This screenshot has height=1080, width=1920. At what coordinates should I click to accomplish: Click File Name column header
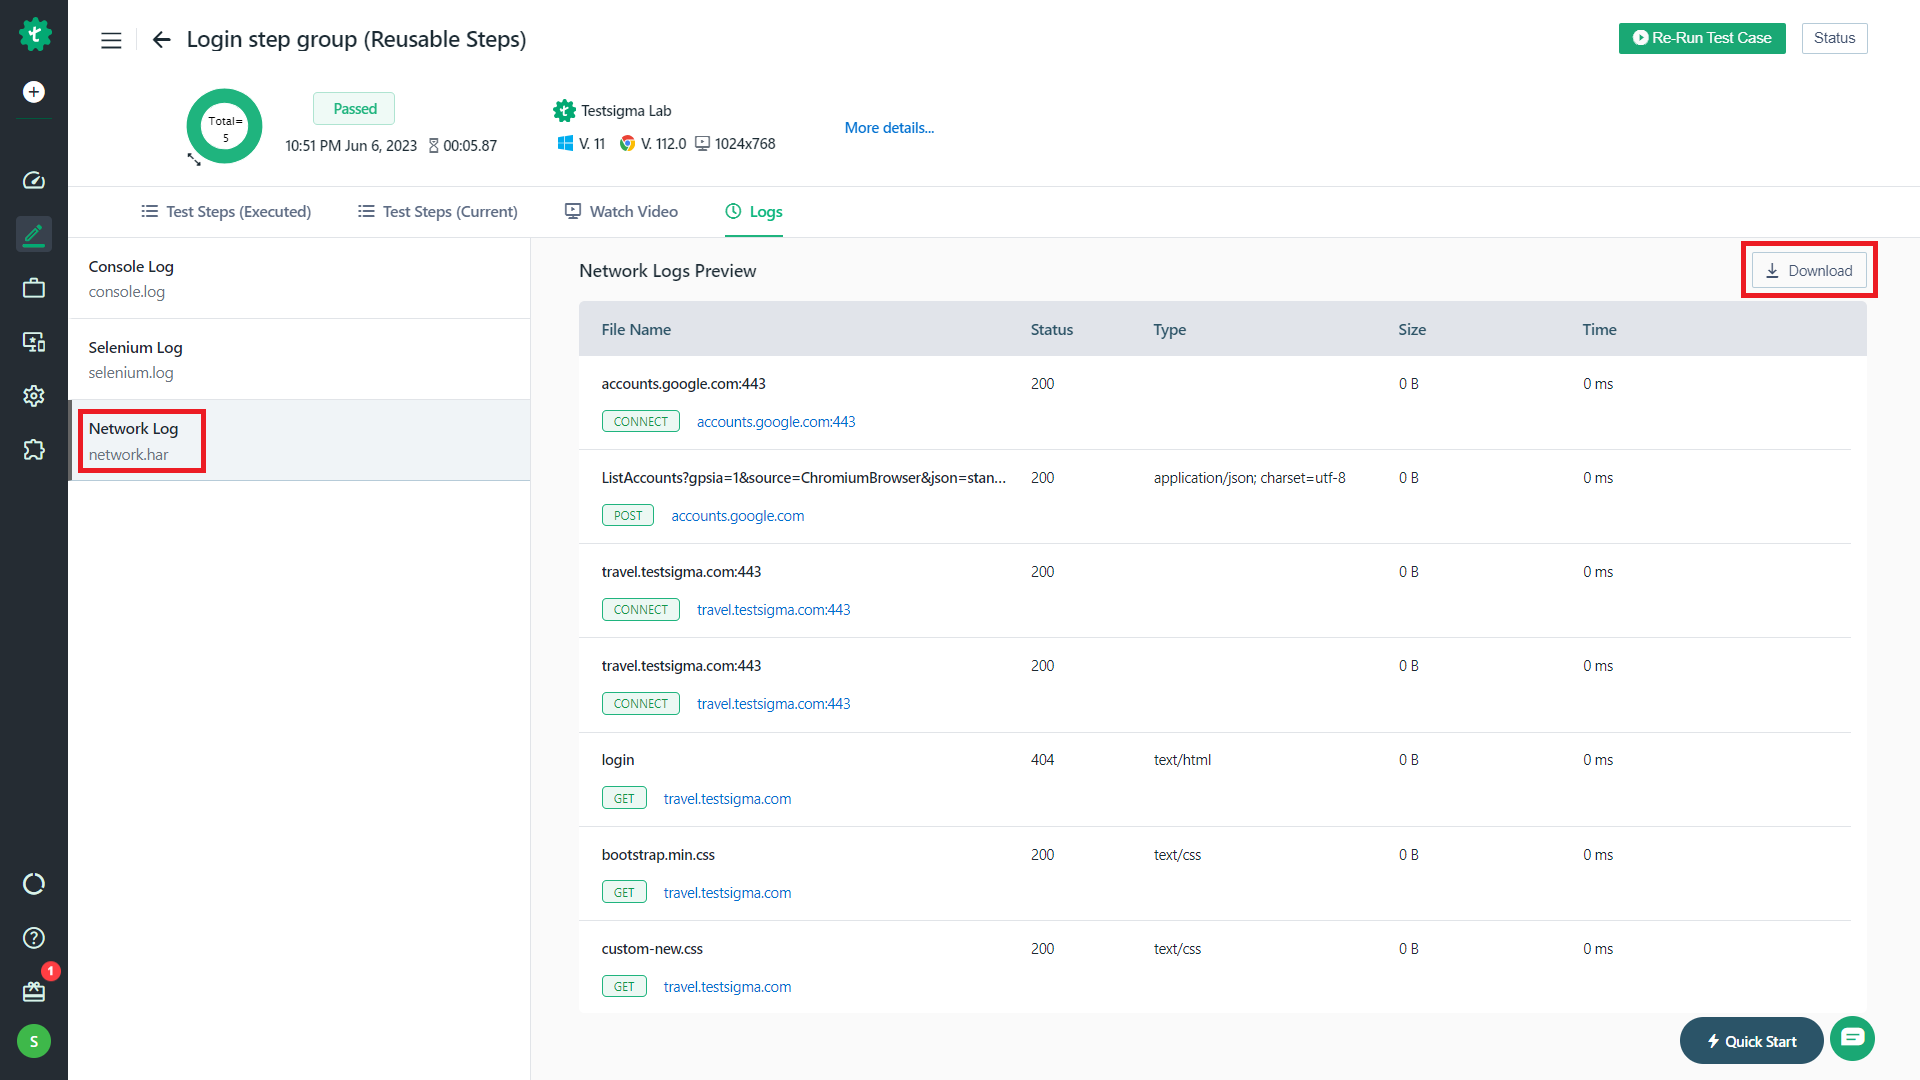pyautogui.click(x=636, y=330)
